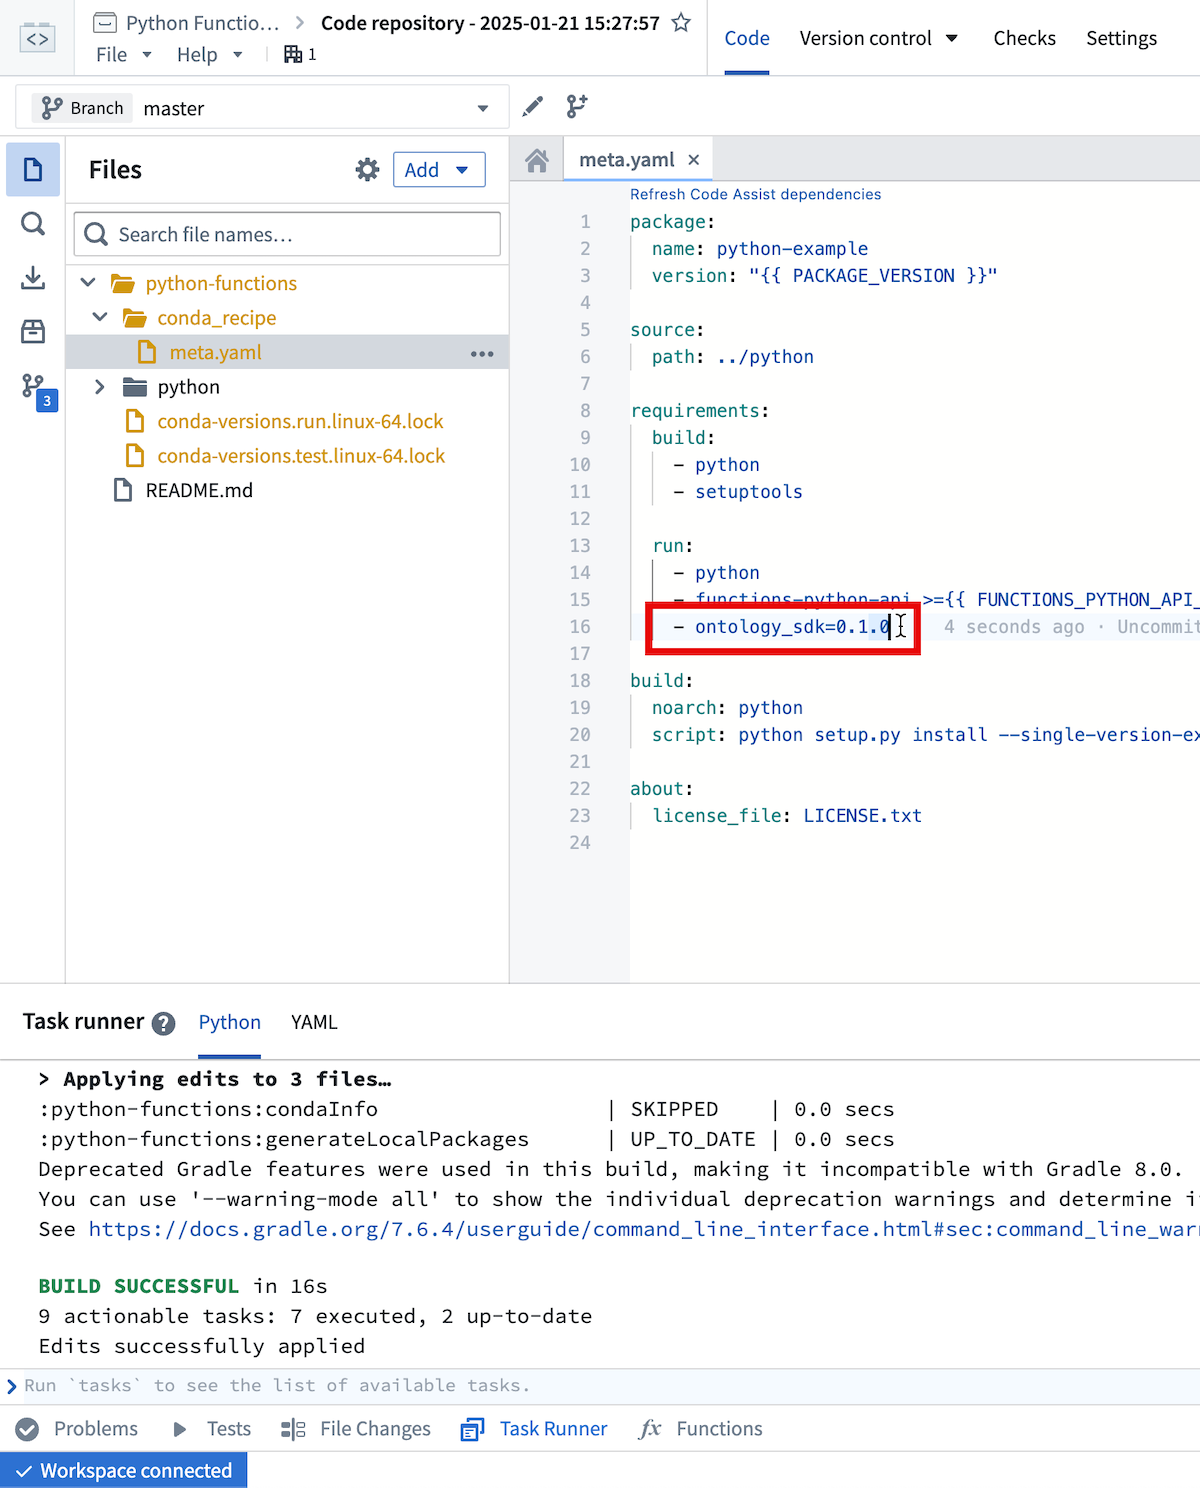Click the Workspace connected status indicator
Viewport: 1200px width, 1488px height.
point(124,1470)
